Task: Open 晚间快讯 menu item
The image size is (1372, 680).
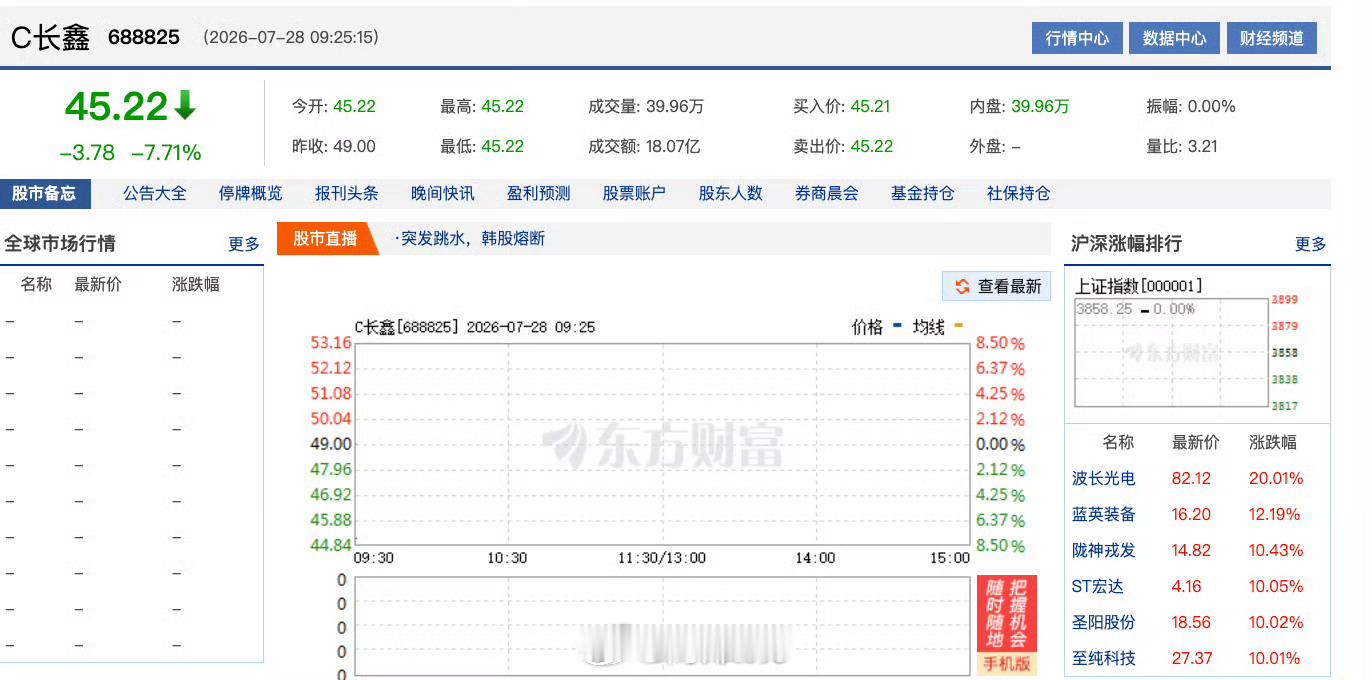Action: click(x=443, y=193)
